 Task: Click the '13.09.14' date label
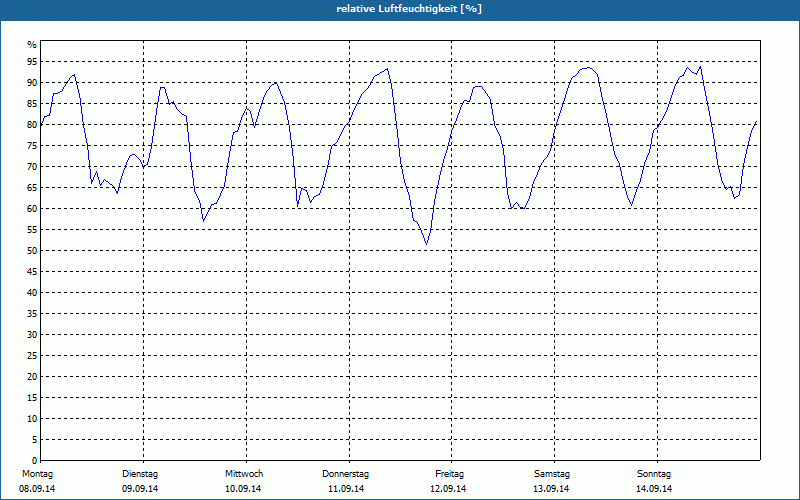(x=551, y=489)
